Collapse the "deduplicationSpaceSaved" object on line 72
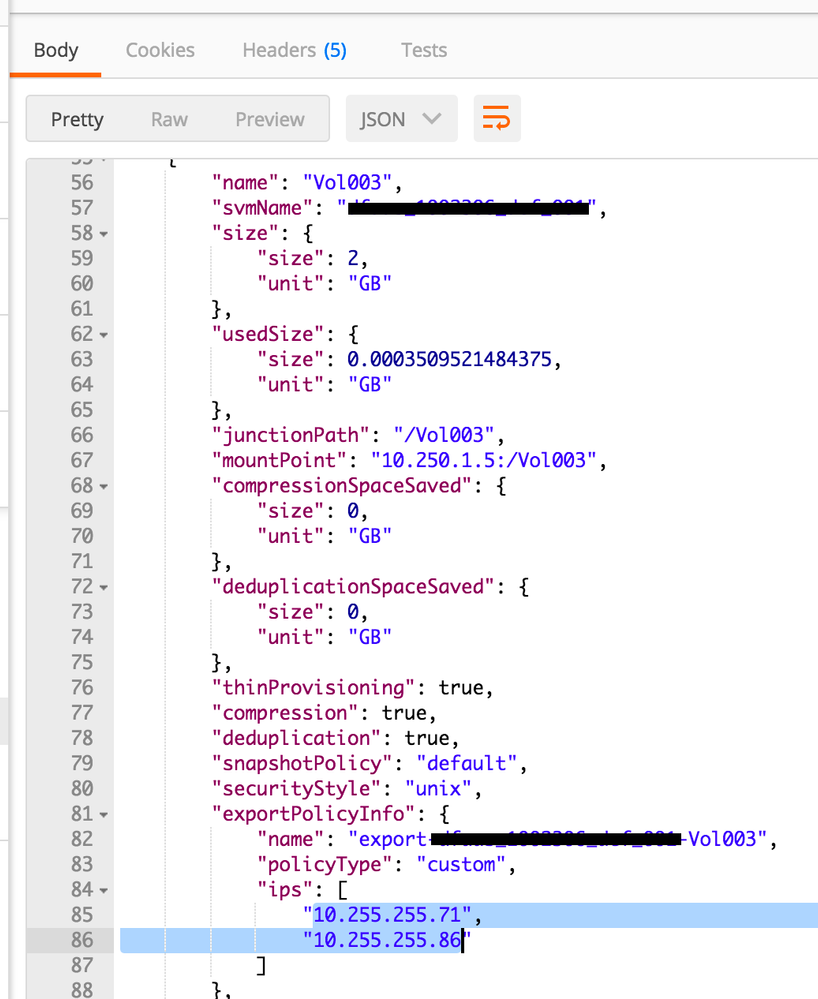Viewport: 818px width, 999px height. coord(103,586)
